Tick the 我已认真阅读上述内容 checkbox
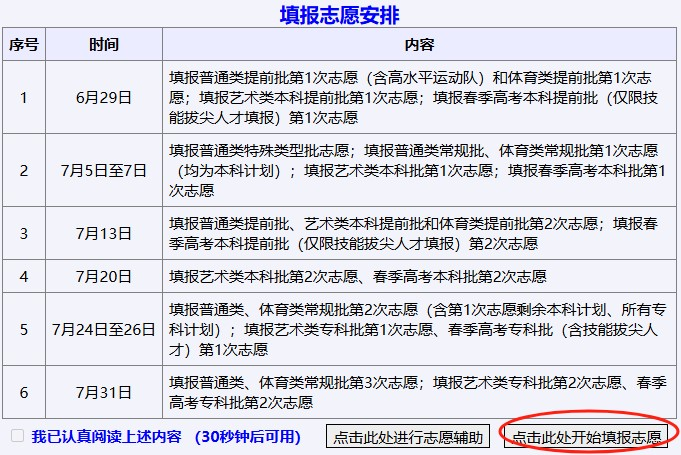Image resolution: width=681 pixels, height=455 pixels. pos(17,436)
